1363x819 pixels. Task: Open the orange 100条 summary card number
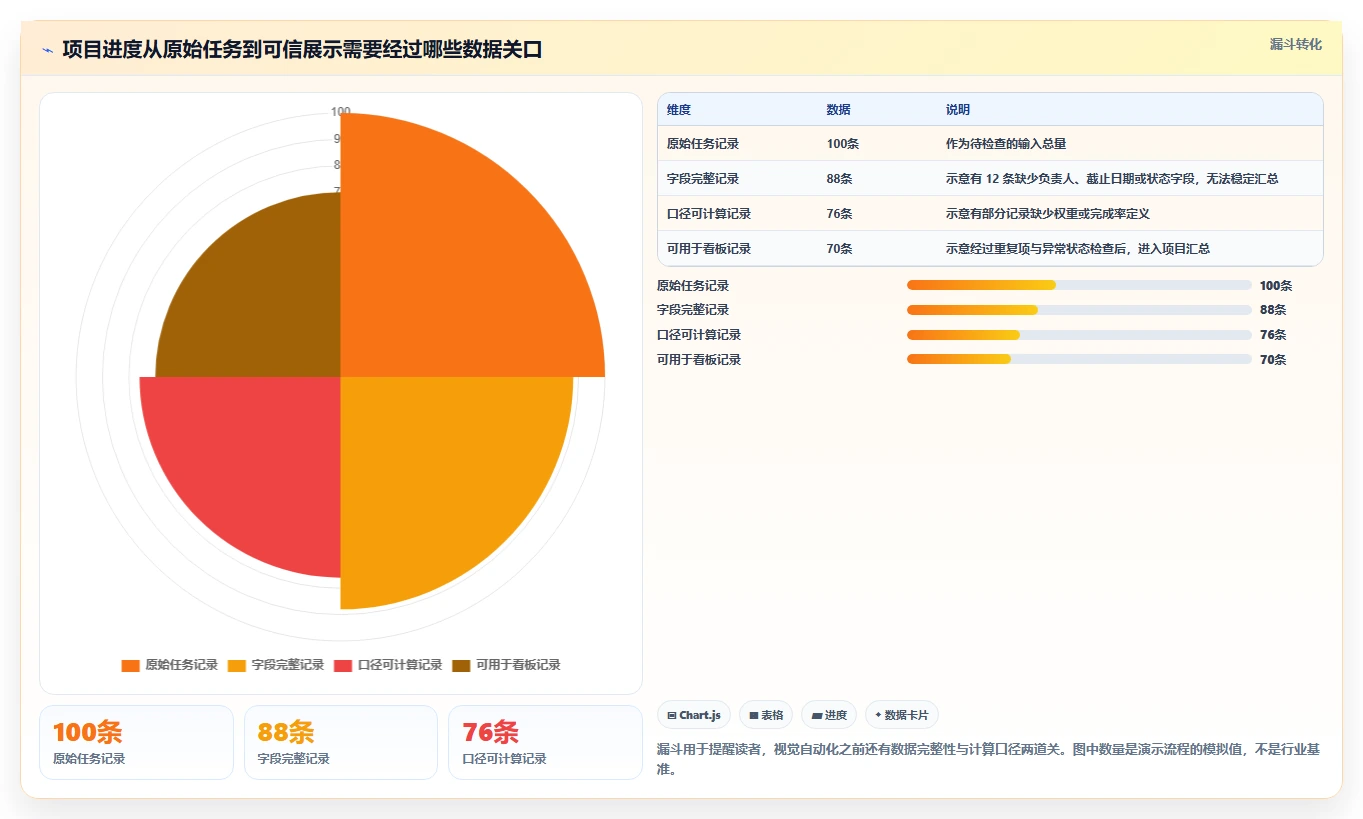(x=88, y=732)
